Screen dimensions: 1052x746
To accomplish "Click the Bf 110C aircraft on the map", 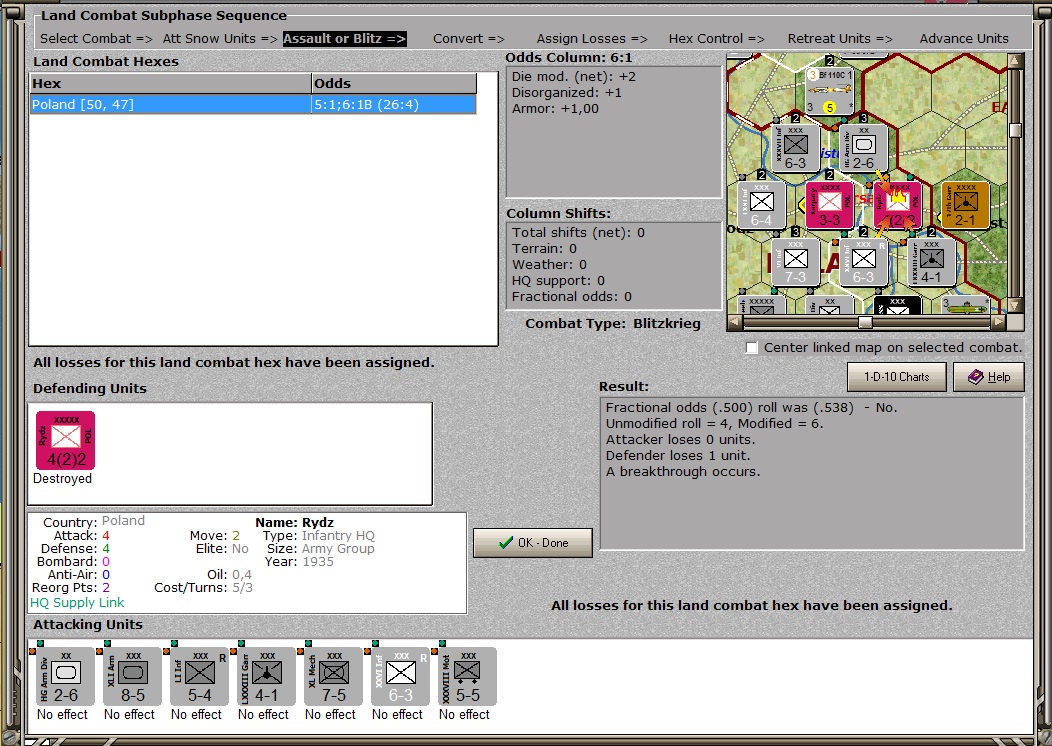I will (x=829, y=91).
